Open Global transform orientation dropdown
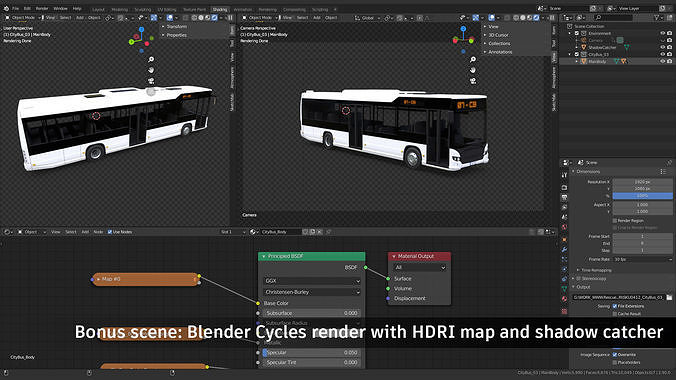 [367, 18]
